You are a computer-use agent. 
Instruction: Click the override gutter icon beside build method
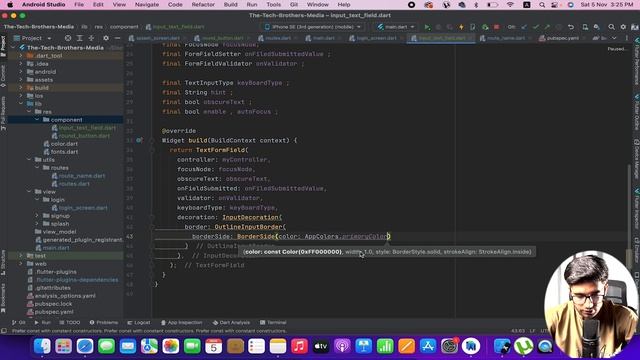point(139,140)
